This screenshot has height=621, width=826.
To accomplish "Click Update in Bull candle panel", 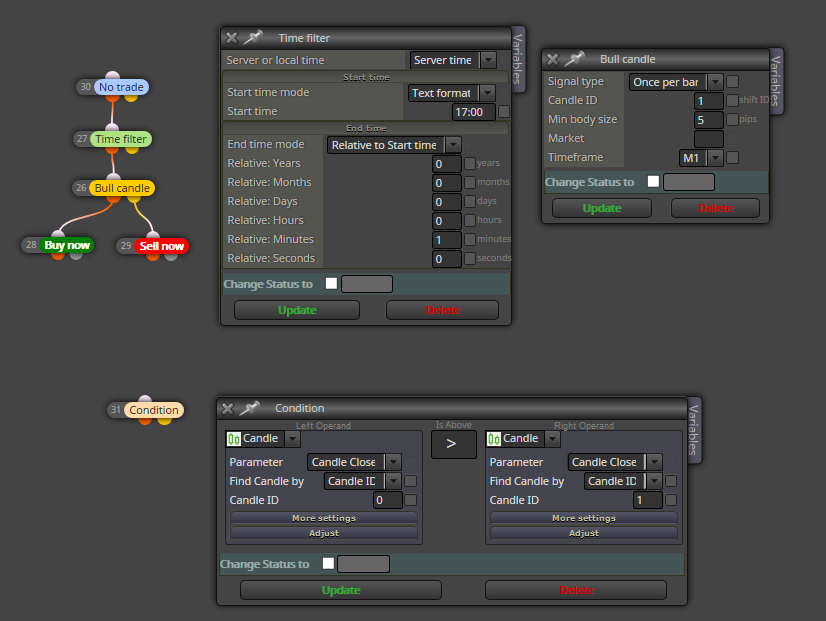I will [x=602, y=208].
